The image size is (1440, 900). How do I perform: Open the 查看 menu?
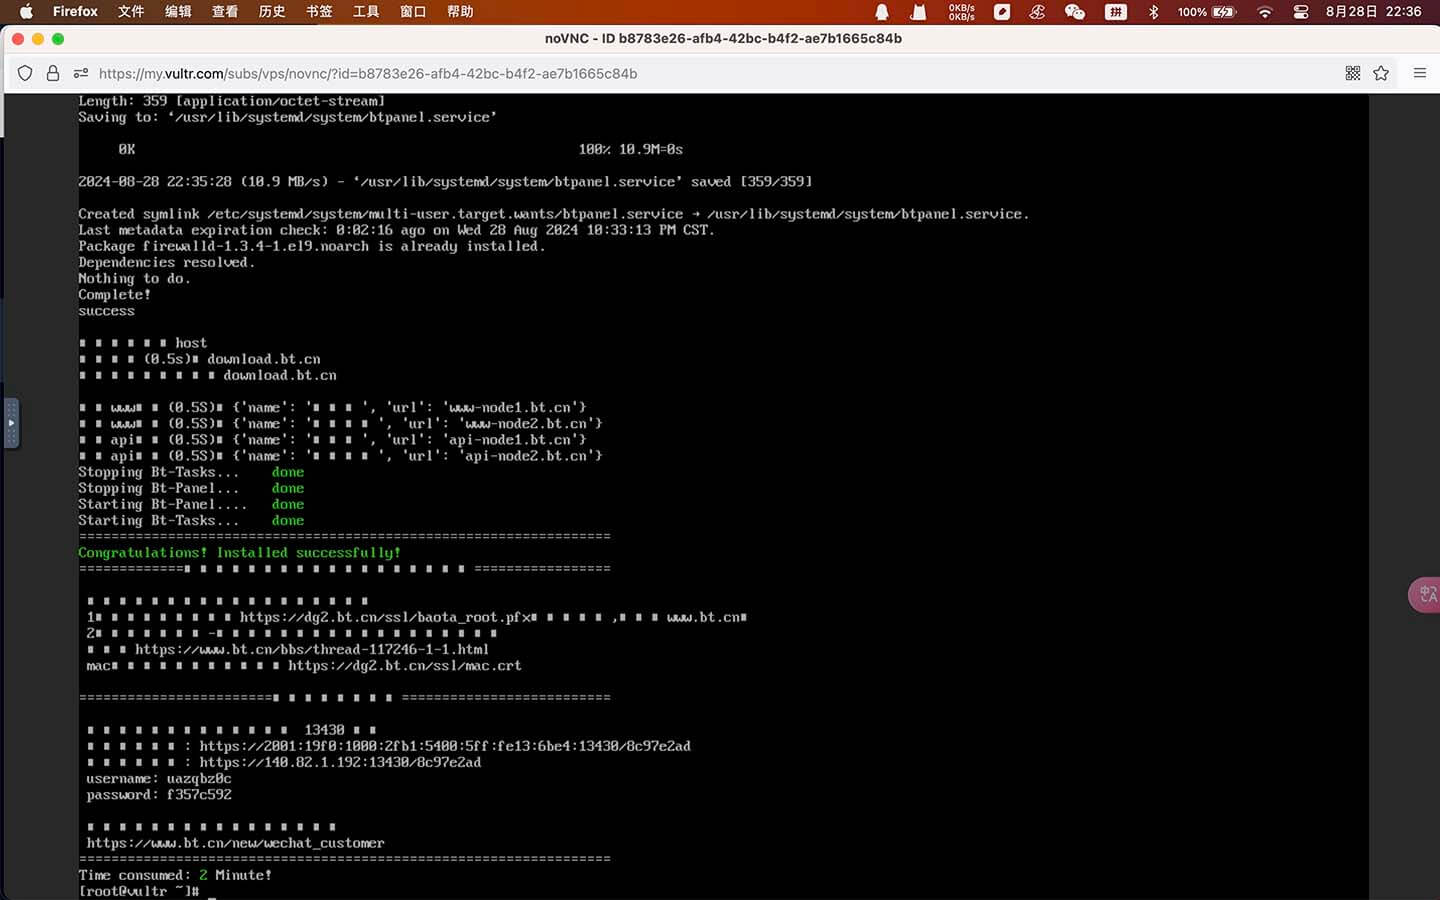tap(225, 12)
